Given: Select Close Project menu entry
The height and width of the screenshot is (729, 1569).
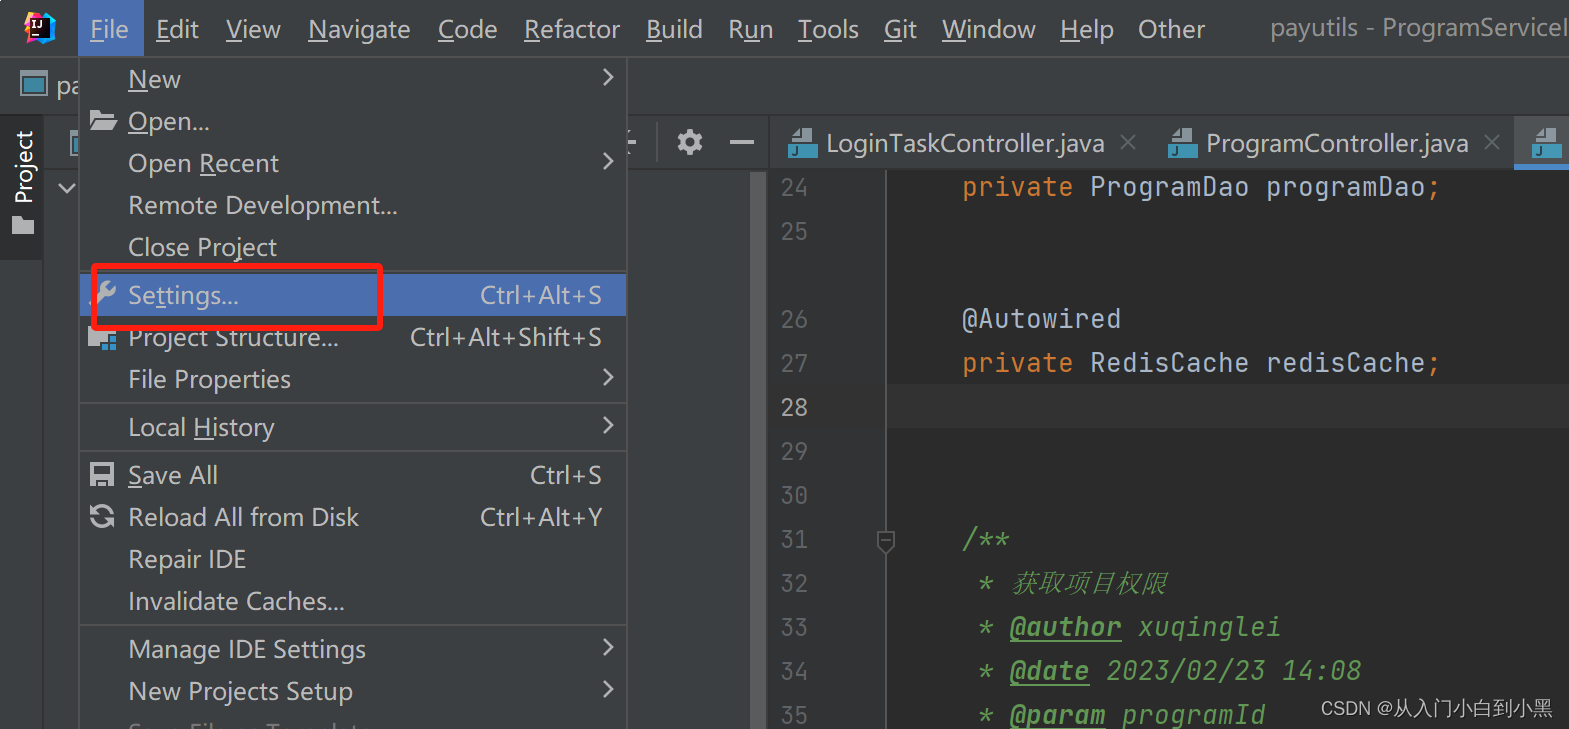Looking at the screenshot, I should [x=353, y=247].
